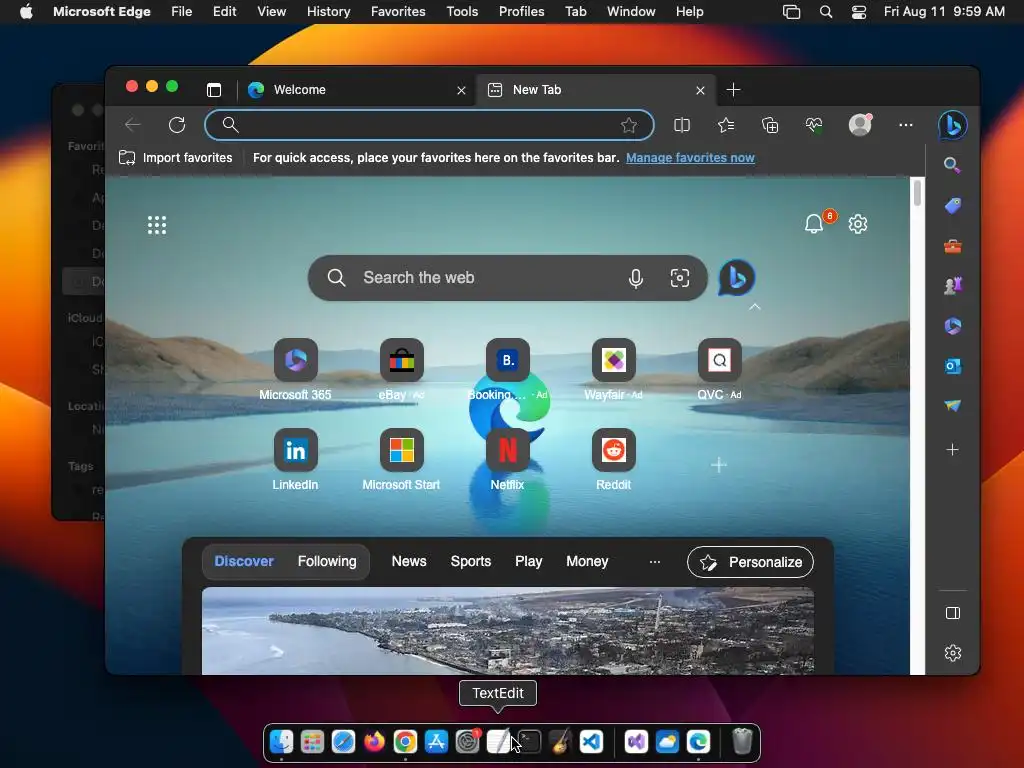
Task: Open Bing chat bubble beside search box
Action: pos(737,278)
